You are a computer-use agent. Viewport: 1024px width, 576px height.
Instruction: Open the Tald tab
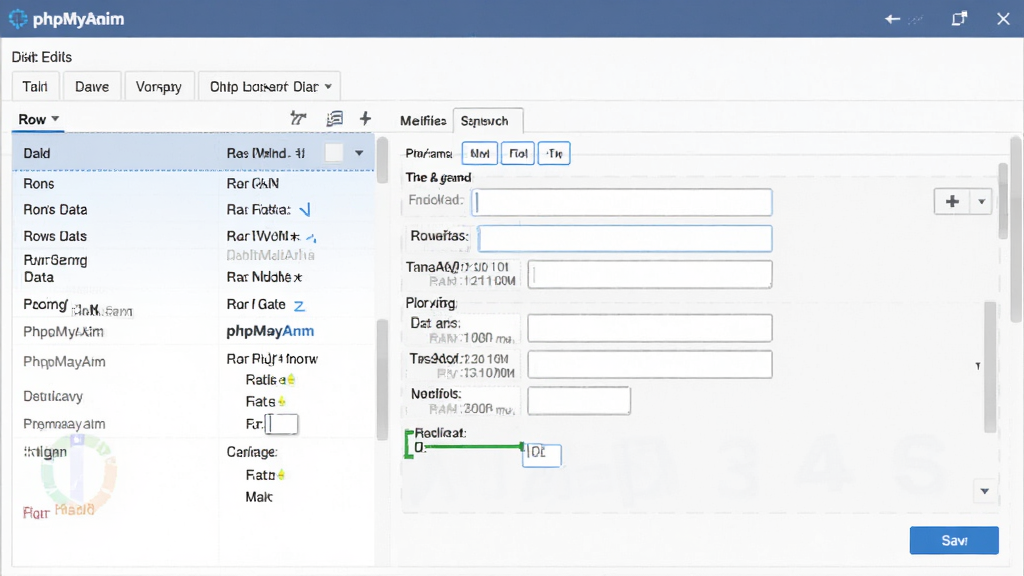35,86
